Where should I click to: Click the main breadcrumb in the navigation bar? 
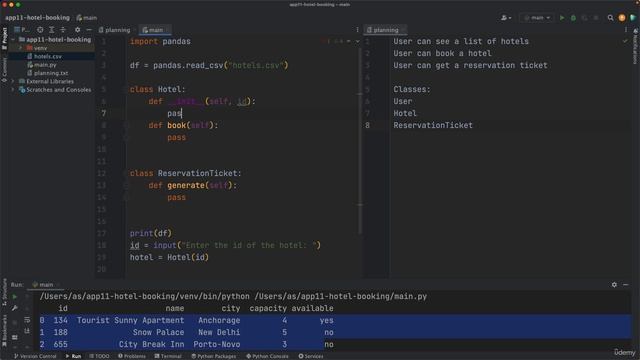[x=87, y=18]
